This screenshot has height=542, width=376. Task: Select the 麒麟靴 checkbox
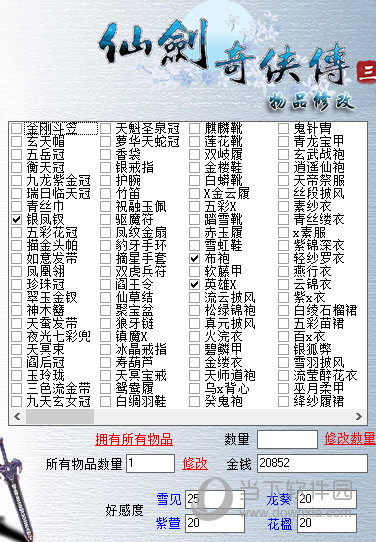[x=195, y=129]
